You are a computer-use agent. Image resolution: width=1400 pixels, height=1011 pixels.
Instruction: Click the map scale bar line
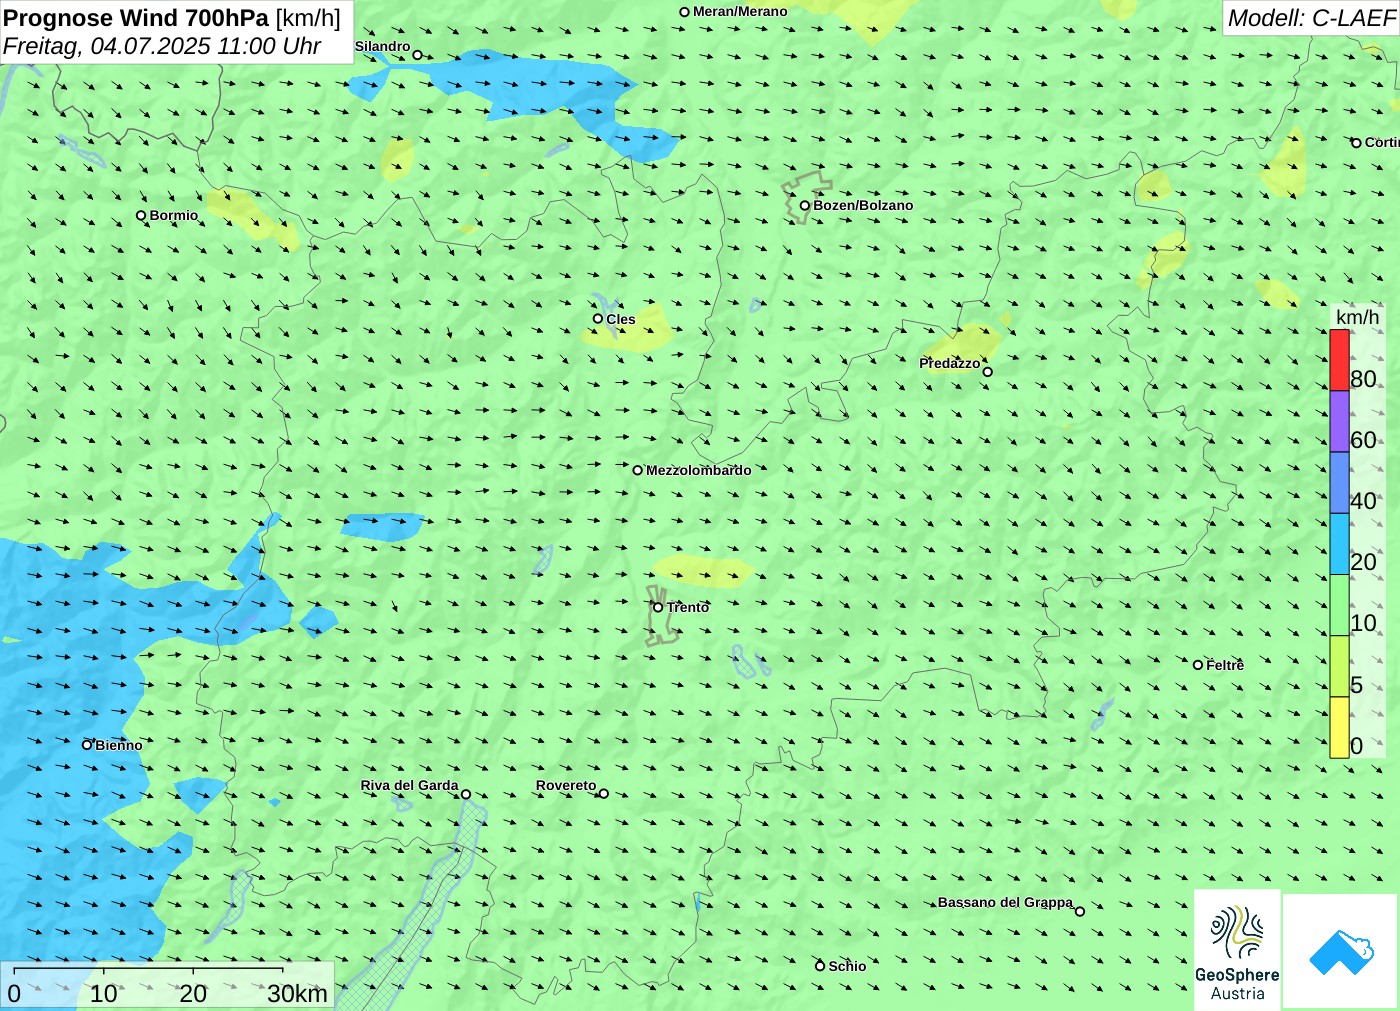point(148,969)
